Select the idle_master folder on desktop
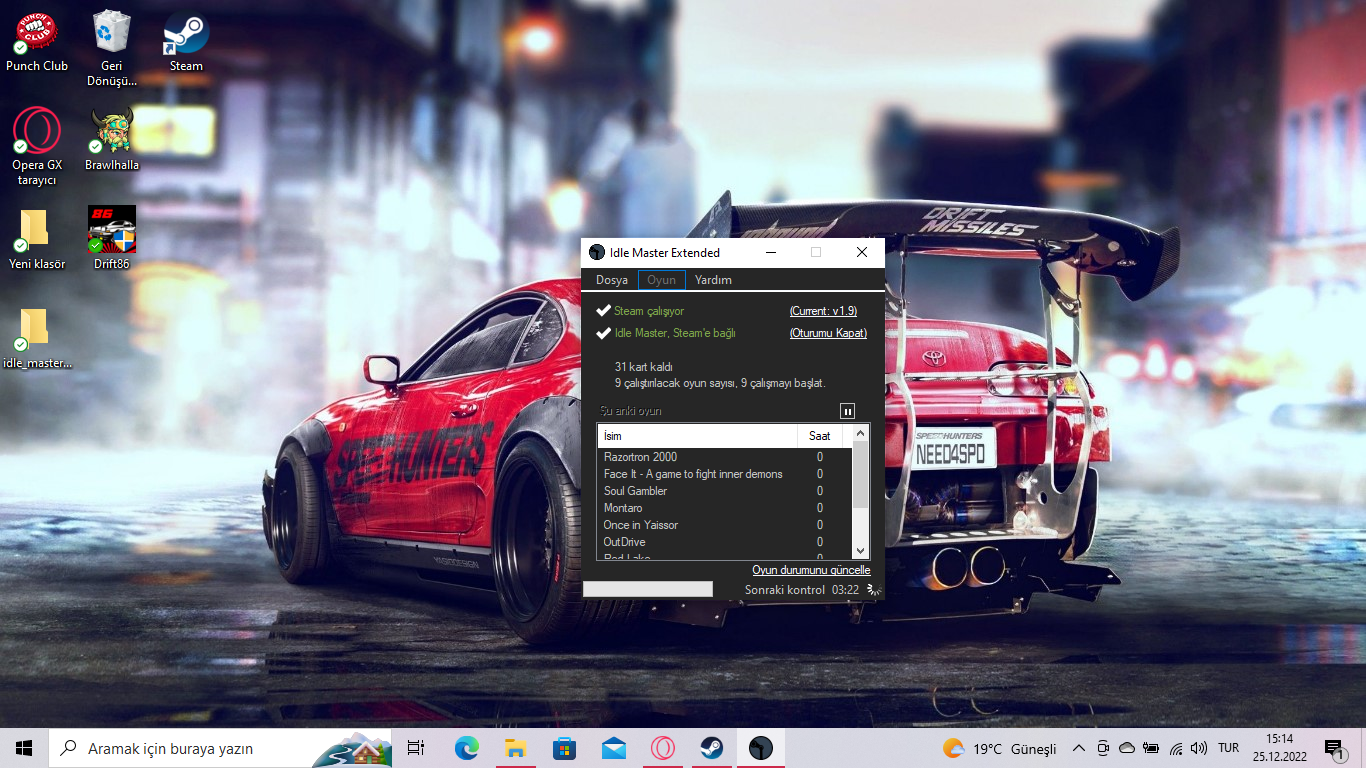The image size is (1366, 768). click(36, 338)
